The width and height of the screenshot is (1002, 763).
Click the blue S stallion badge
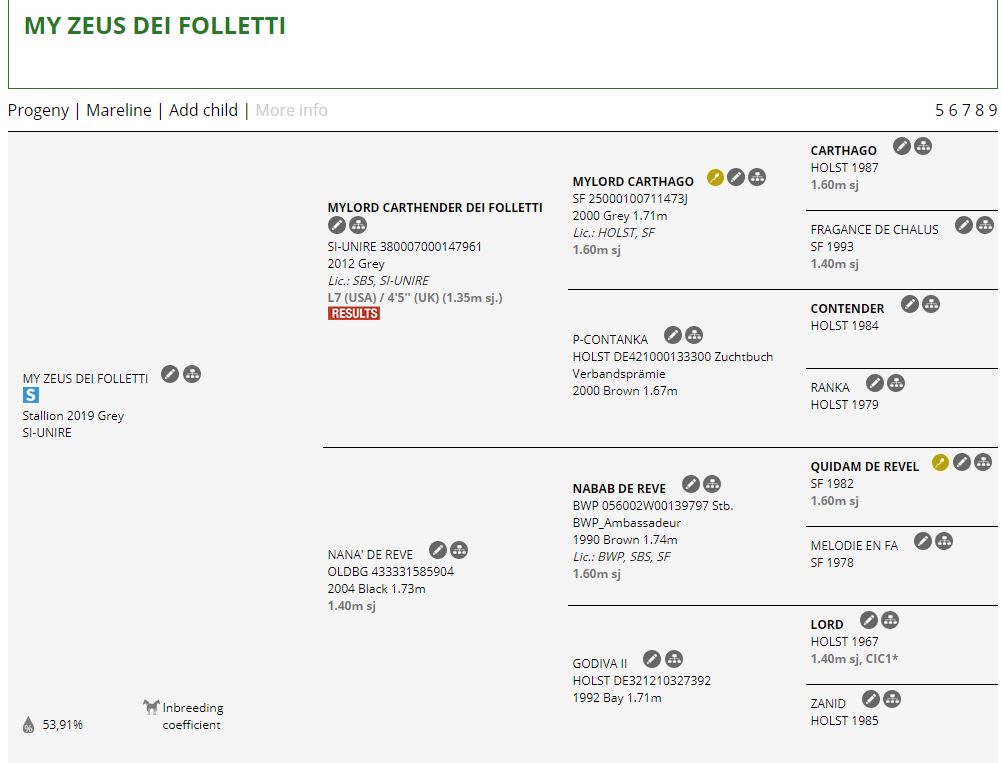click(x=31, y=395)
